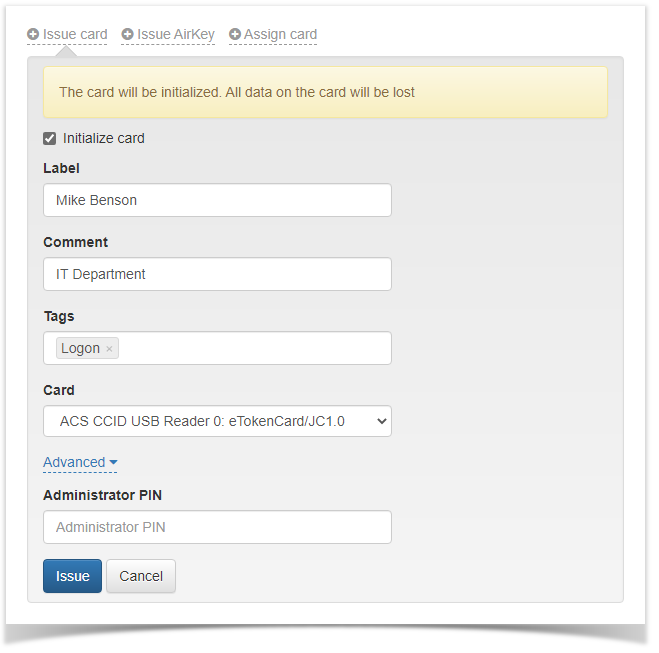Image resolution: width=659 pixels, height=653 pixels.
Task: Click the arrow of the Card select box
Action: pos(380,421)
